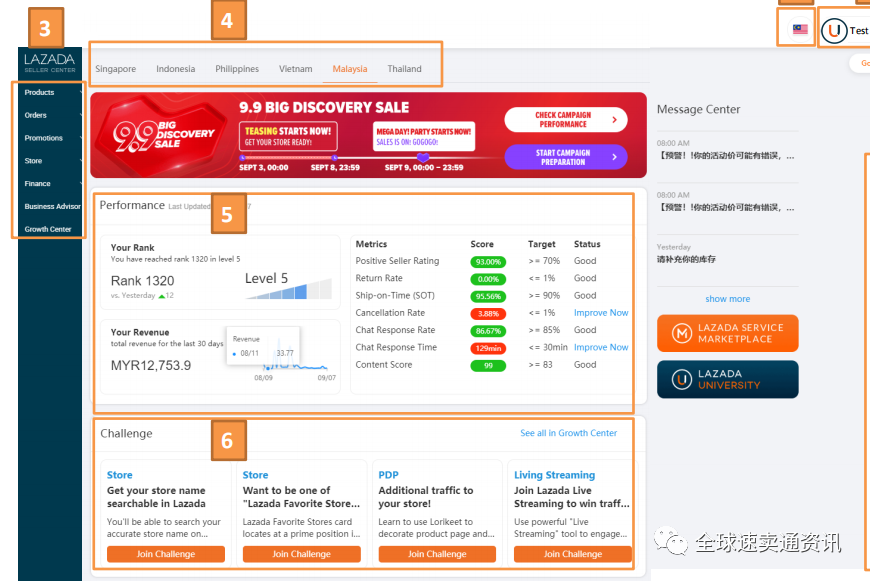The height and width of the screenshot is (581, 870).
Task: Open the Philippines country tab
Action: click(x=237, y=69)
